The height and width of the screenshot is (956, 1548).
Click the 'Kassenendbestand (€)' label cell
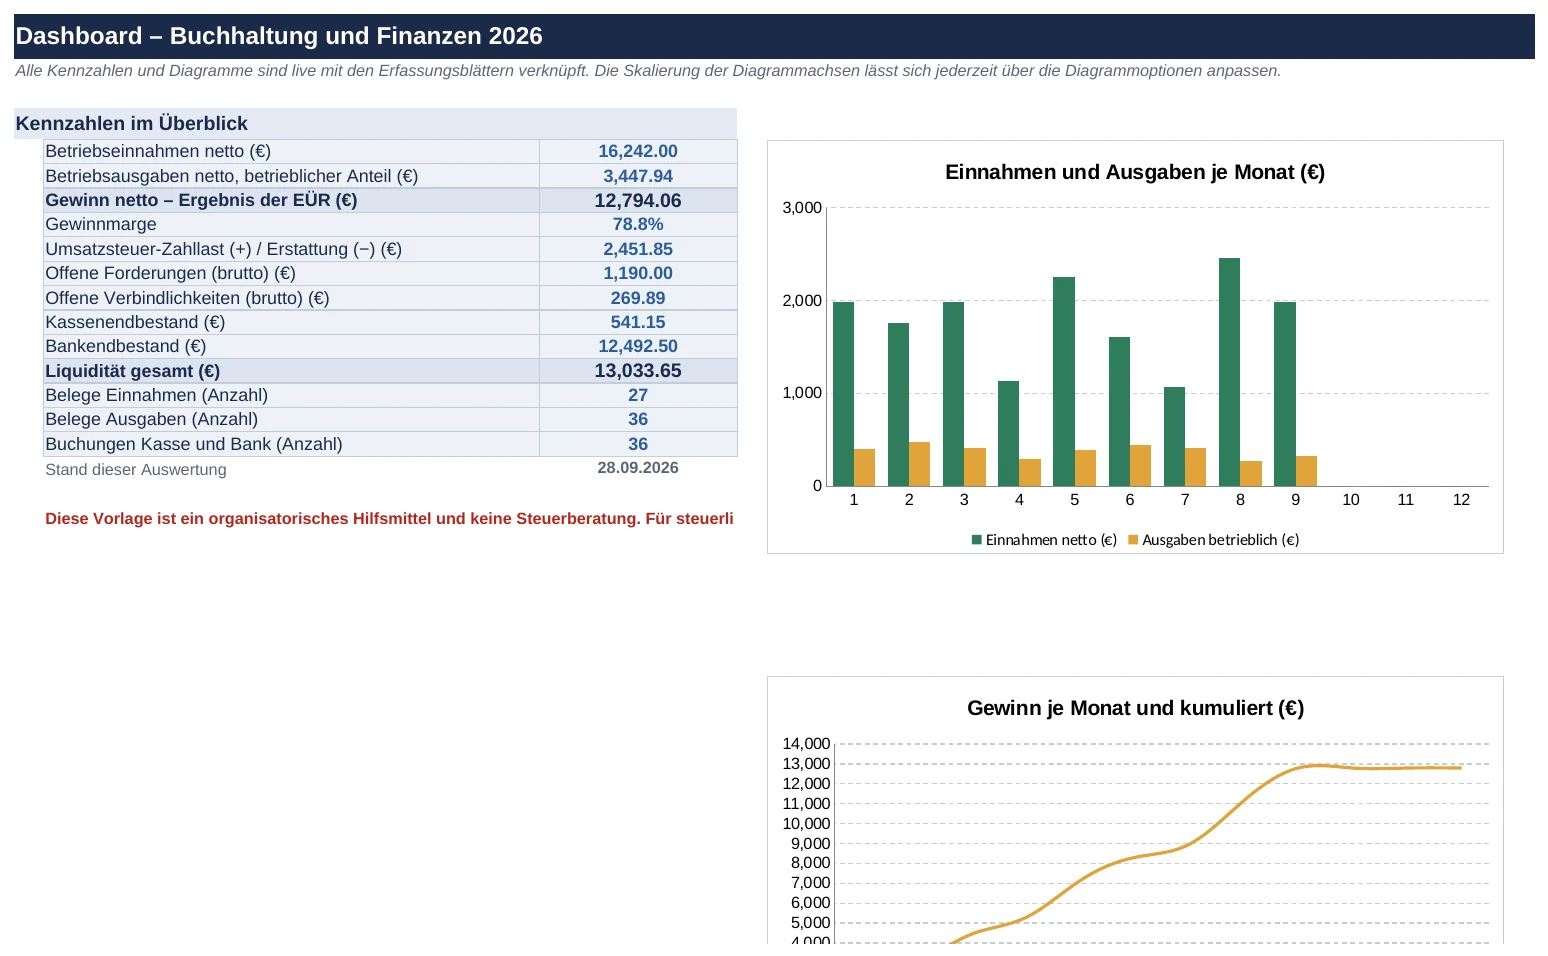(x=291, y=322)
